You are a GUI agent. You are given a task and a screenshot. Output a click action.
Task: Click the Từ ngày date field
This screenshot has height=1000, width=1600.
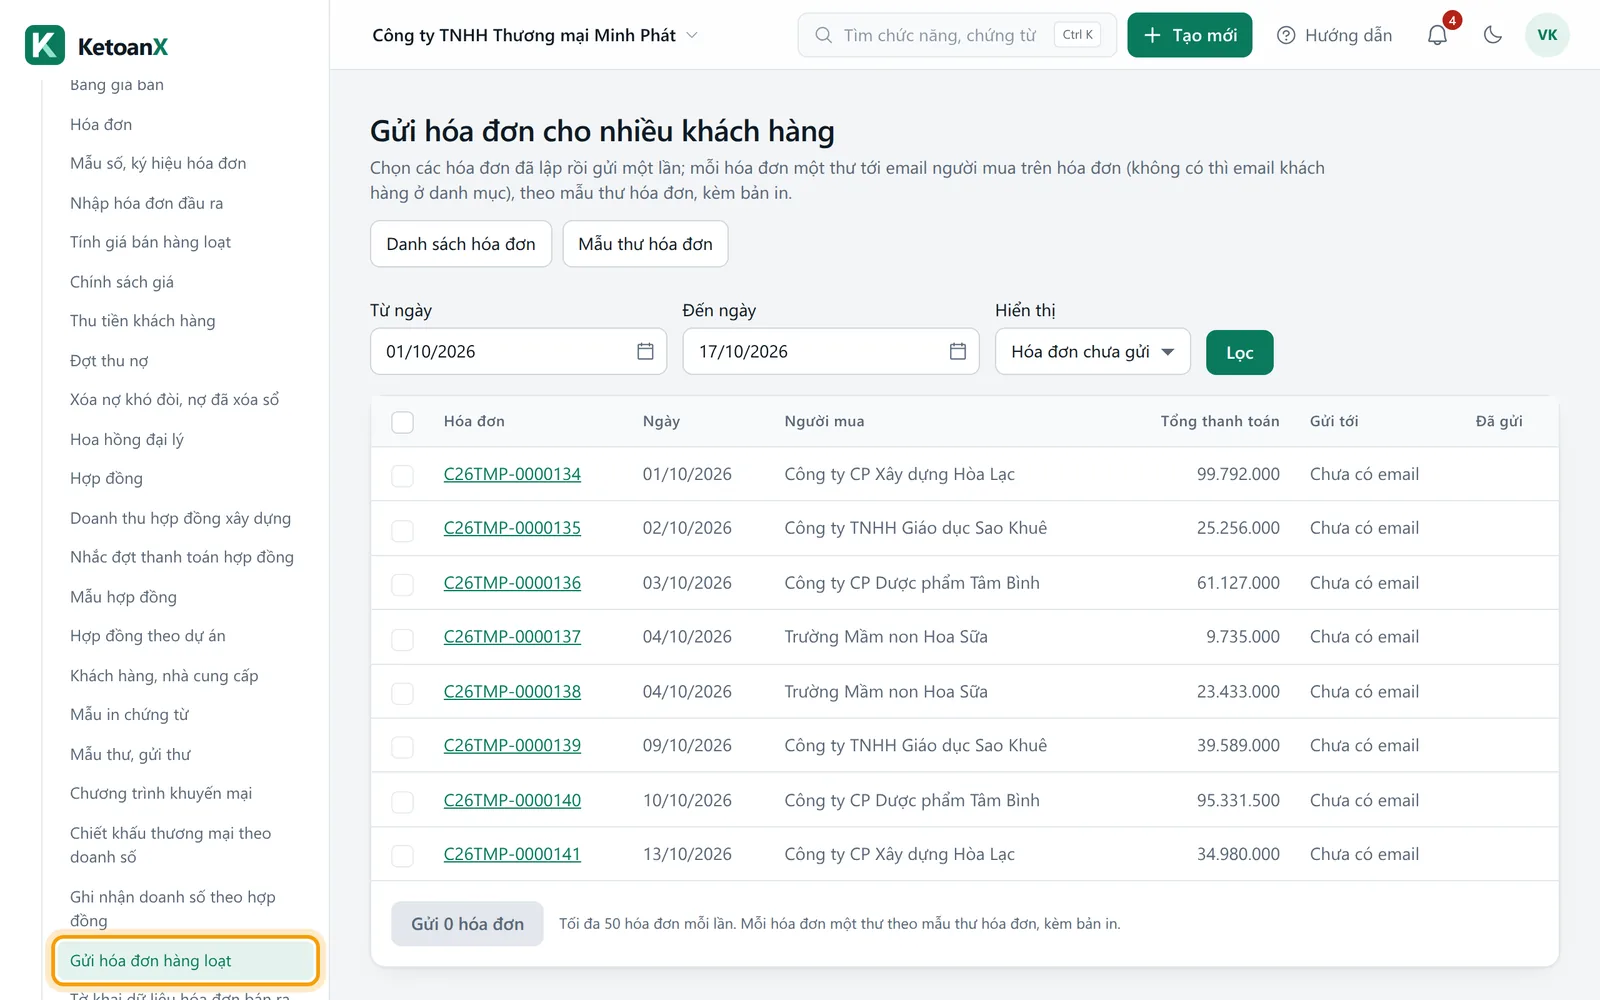[518, 351]
